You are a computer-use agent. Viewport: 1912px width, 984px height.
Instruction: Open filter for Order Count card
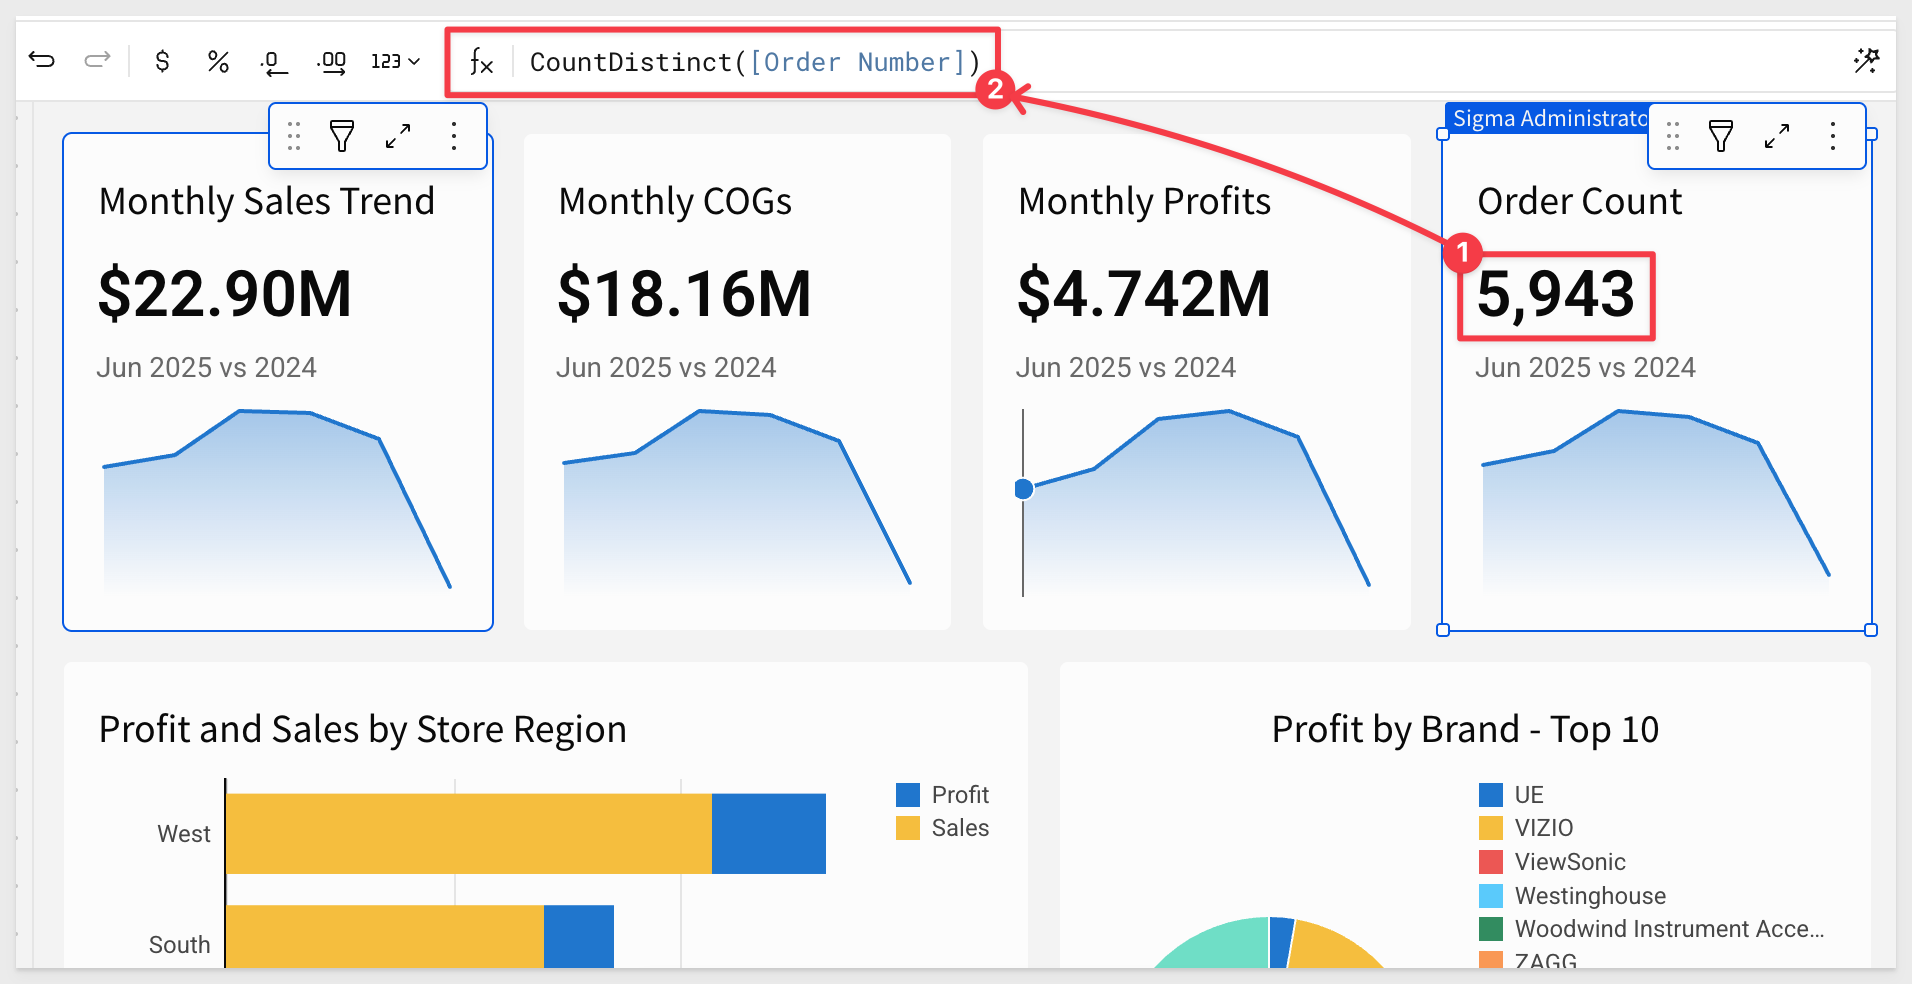tap(1721, 136)
